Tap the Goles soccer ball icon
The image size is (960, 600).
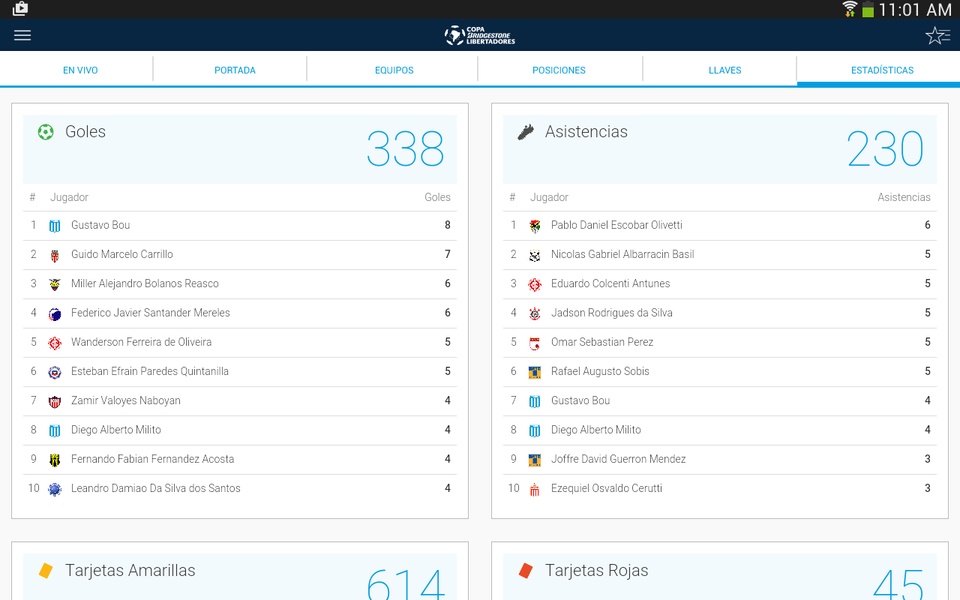pyautogui.click(x=45, y=132)
